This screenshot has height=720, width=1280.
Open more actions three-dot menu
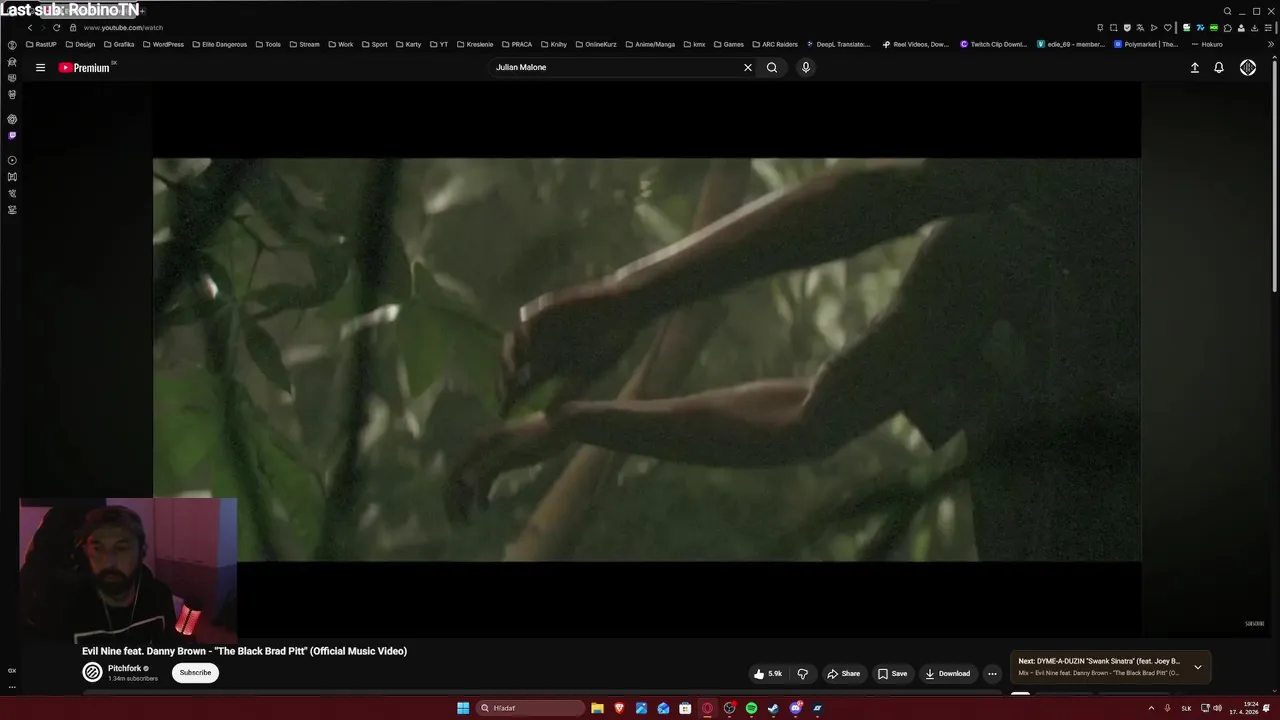click(x=992, y=673)
